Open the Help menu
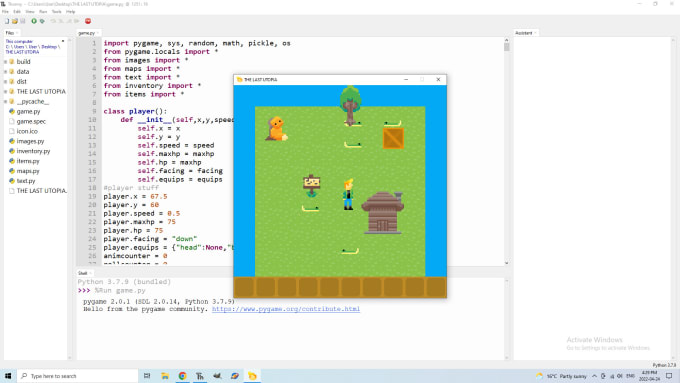 71,12
